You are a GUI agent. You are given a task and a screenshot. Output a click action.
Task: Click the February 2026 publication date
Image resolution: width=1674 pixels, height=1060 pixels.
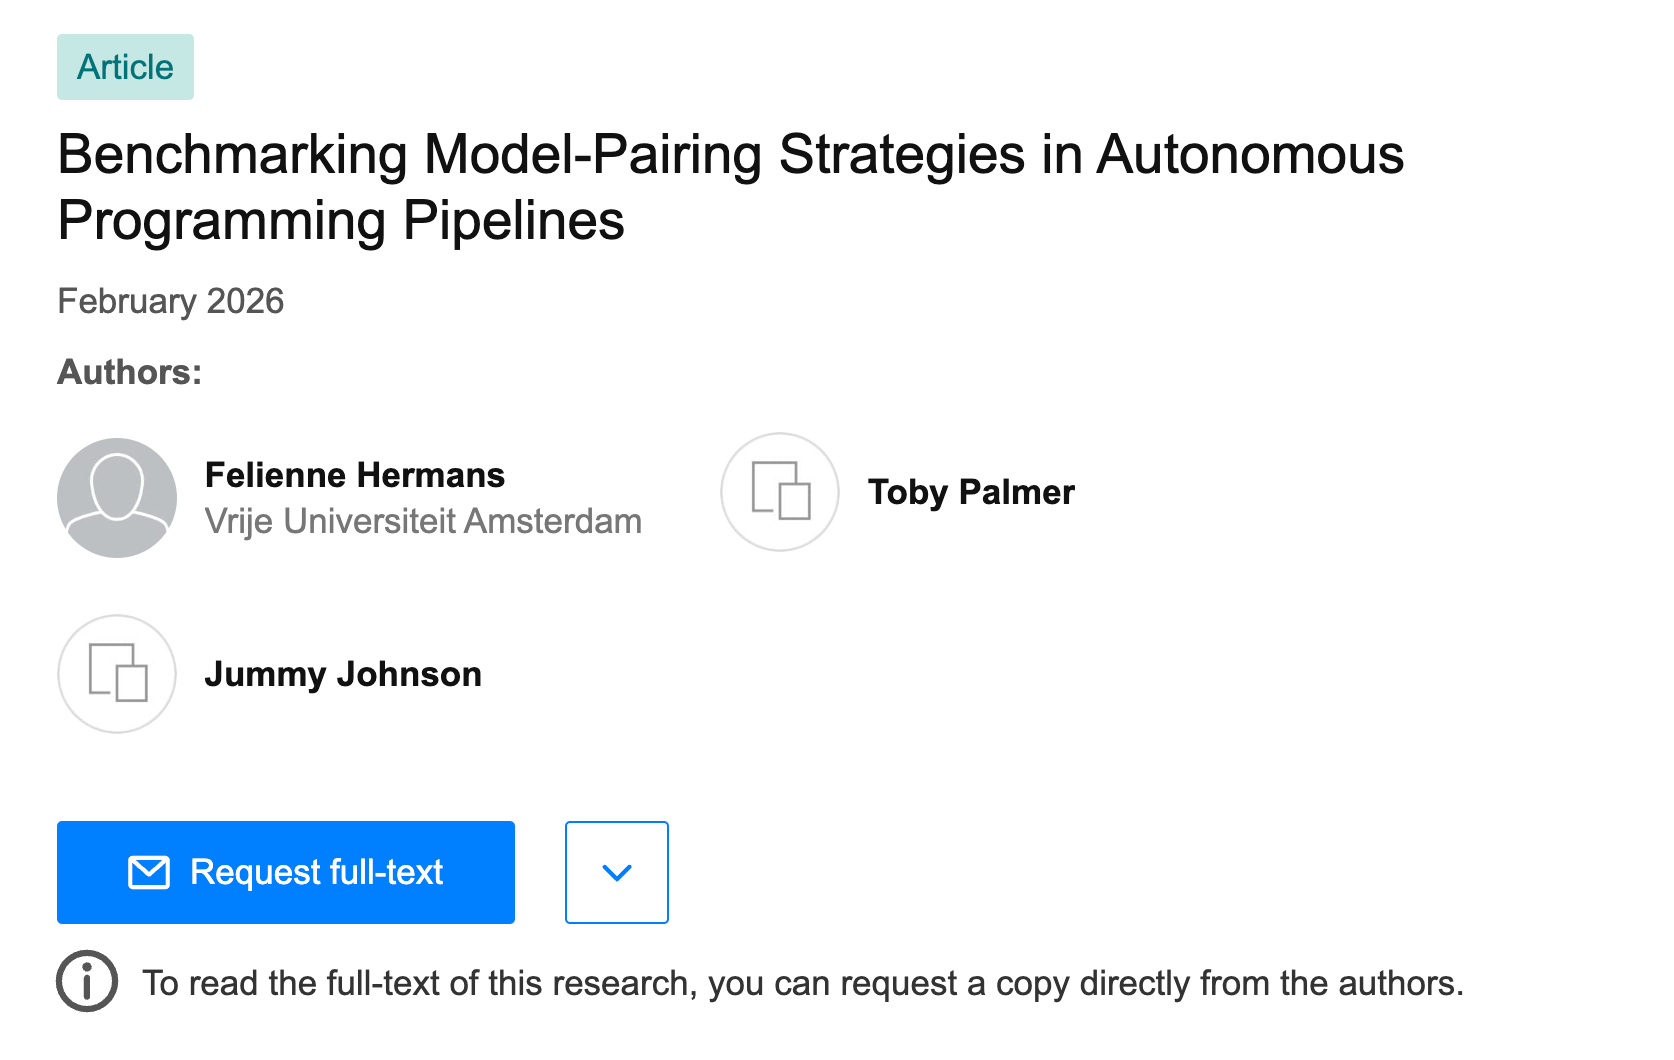point(170,301)
